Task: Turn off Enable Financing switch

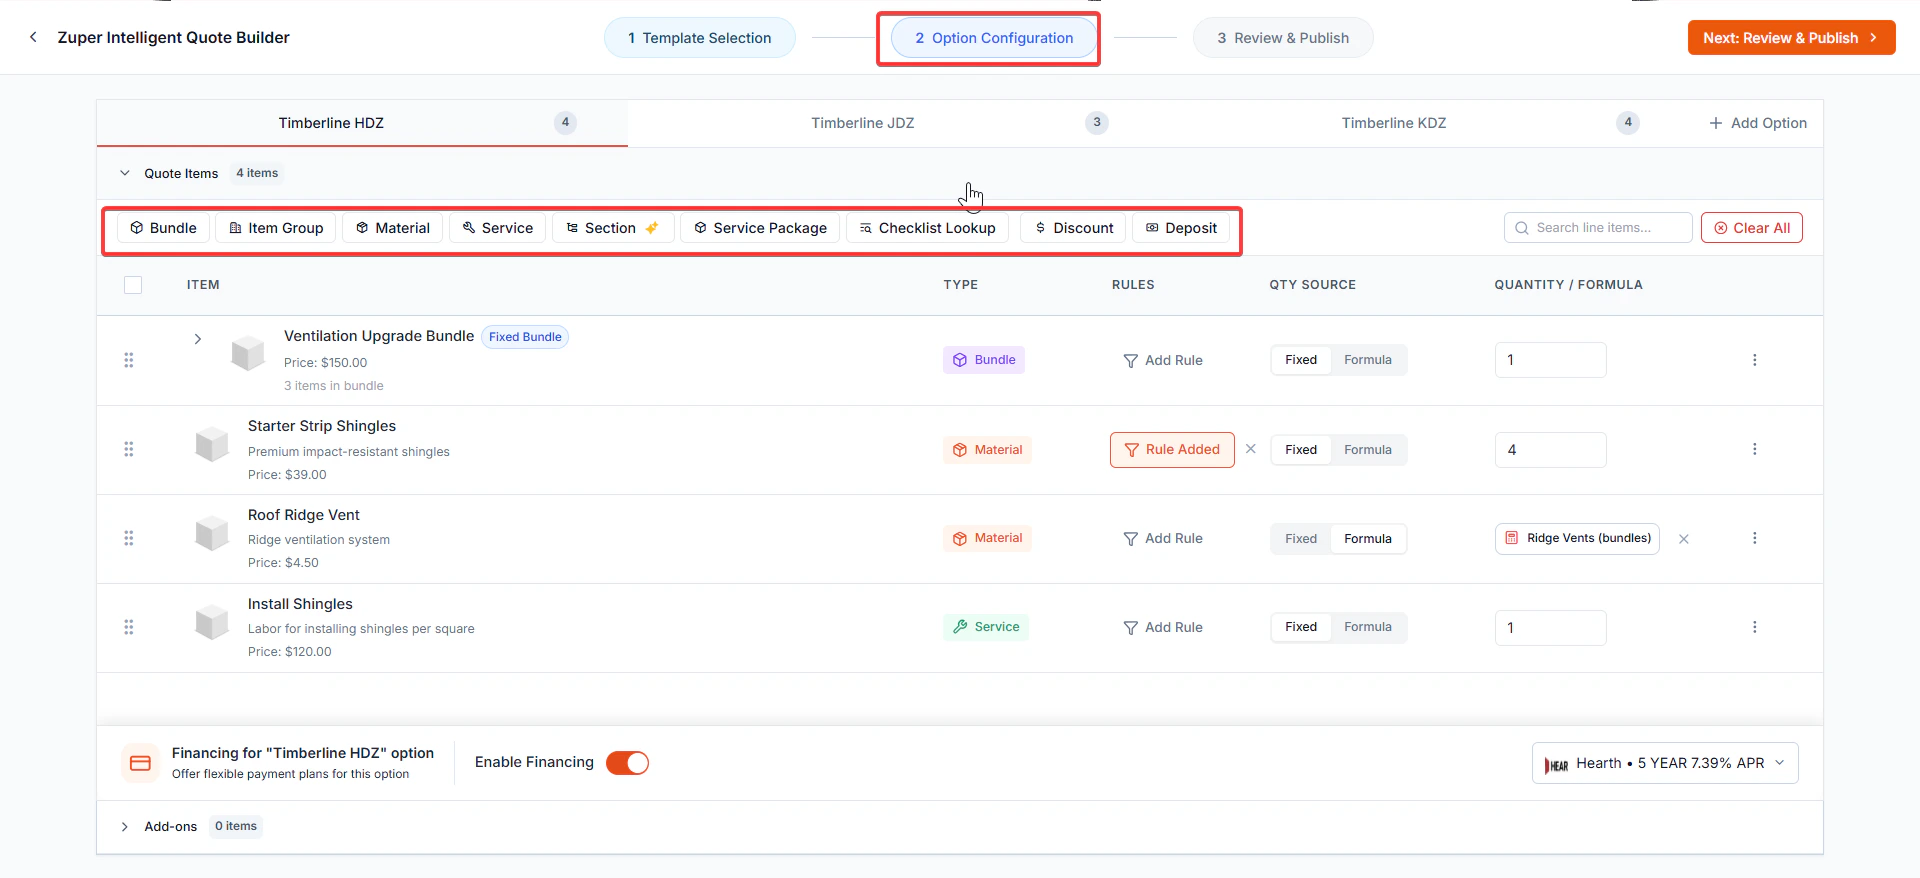Action: pos(627,763)
